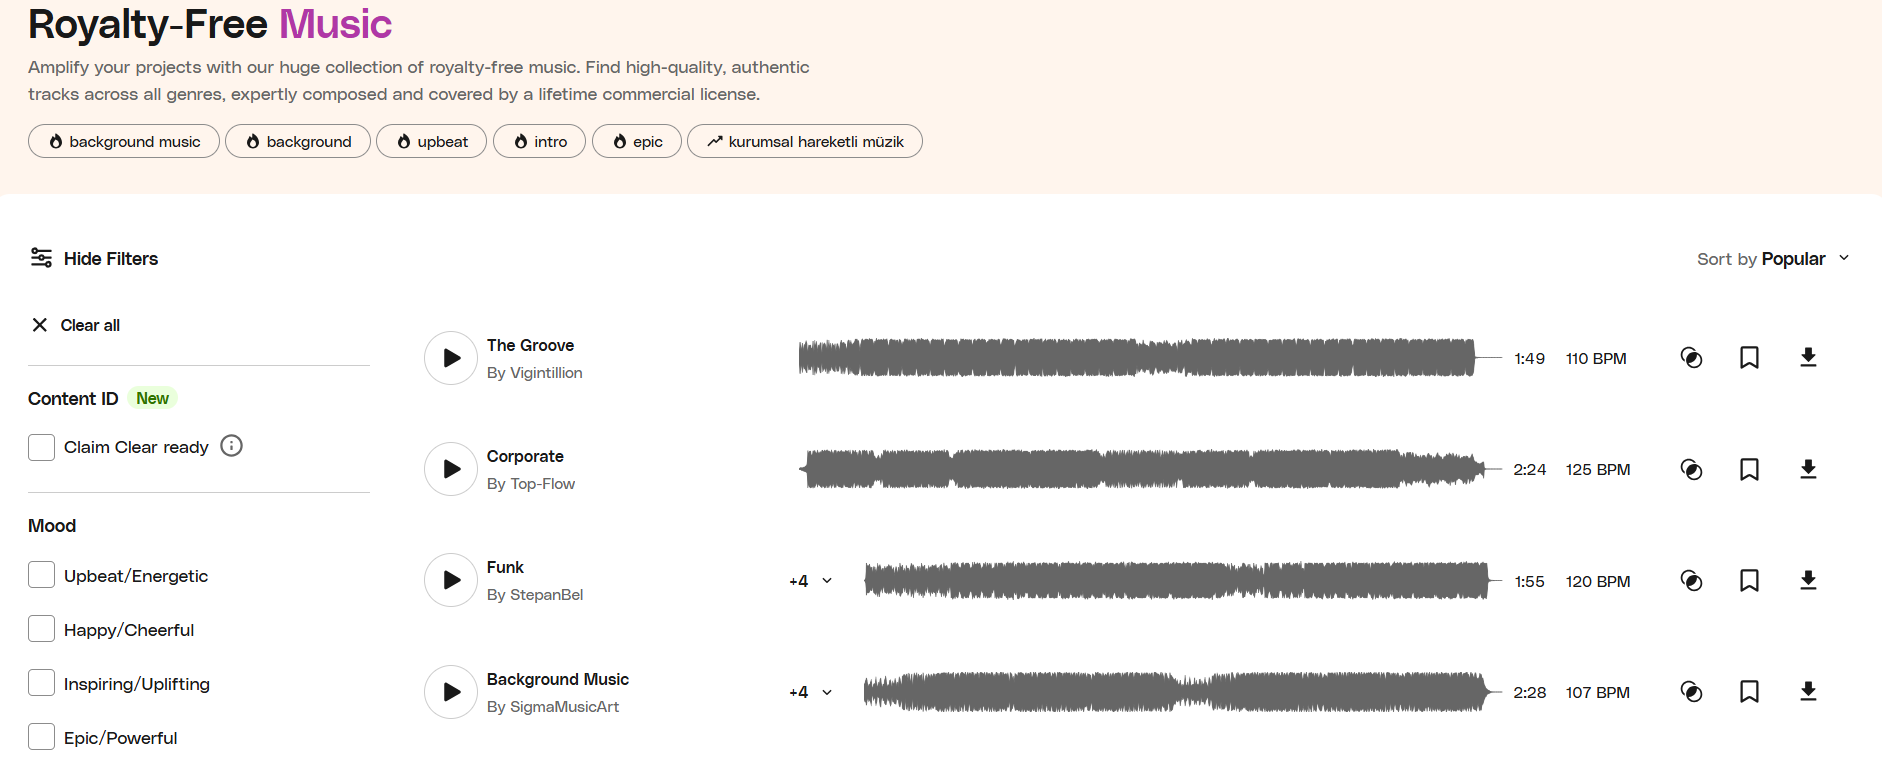The width and height of the screenshot is (1882, 766).
Task: Open the epic trending tag
Action: 636,141
